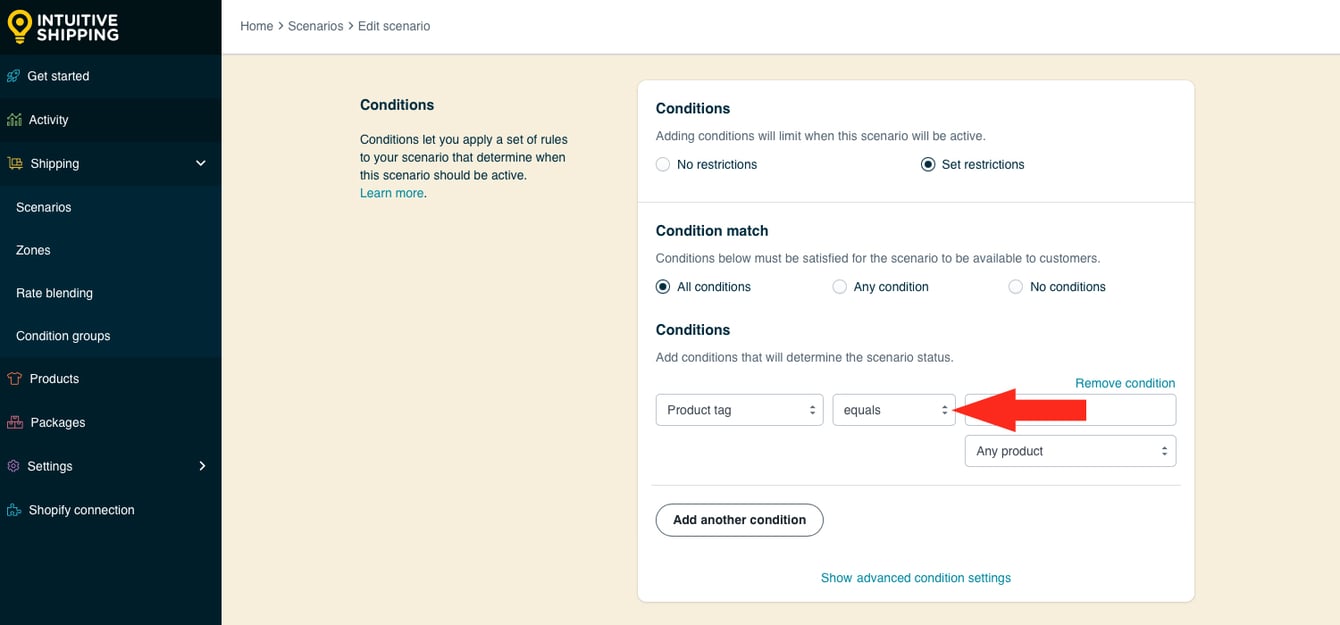The height and width of the screenshot is (625, 1340).
Task: Click the Shipping truck icon
Action: pos(14,163)
